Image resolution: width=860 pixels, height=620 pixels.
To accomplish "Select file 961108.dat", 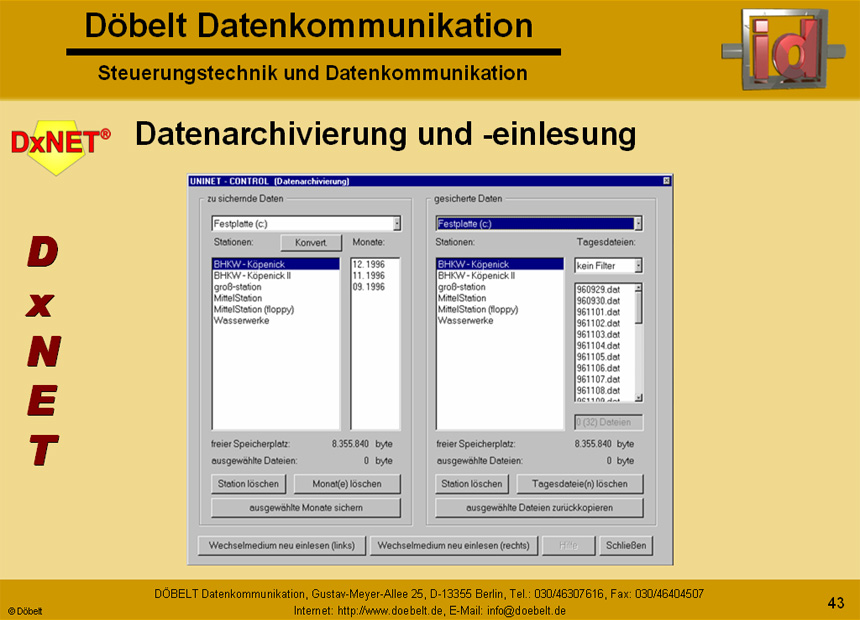I will (x=605, y=391).
